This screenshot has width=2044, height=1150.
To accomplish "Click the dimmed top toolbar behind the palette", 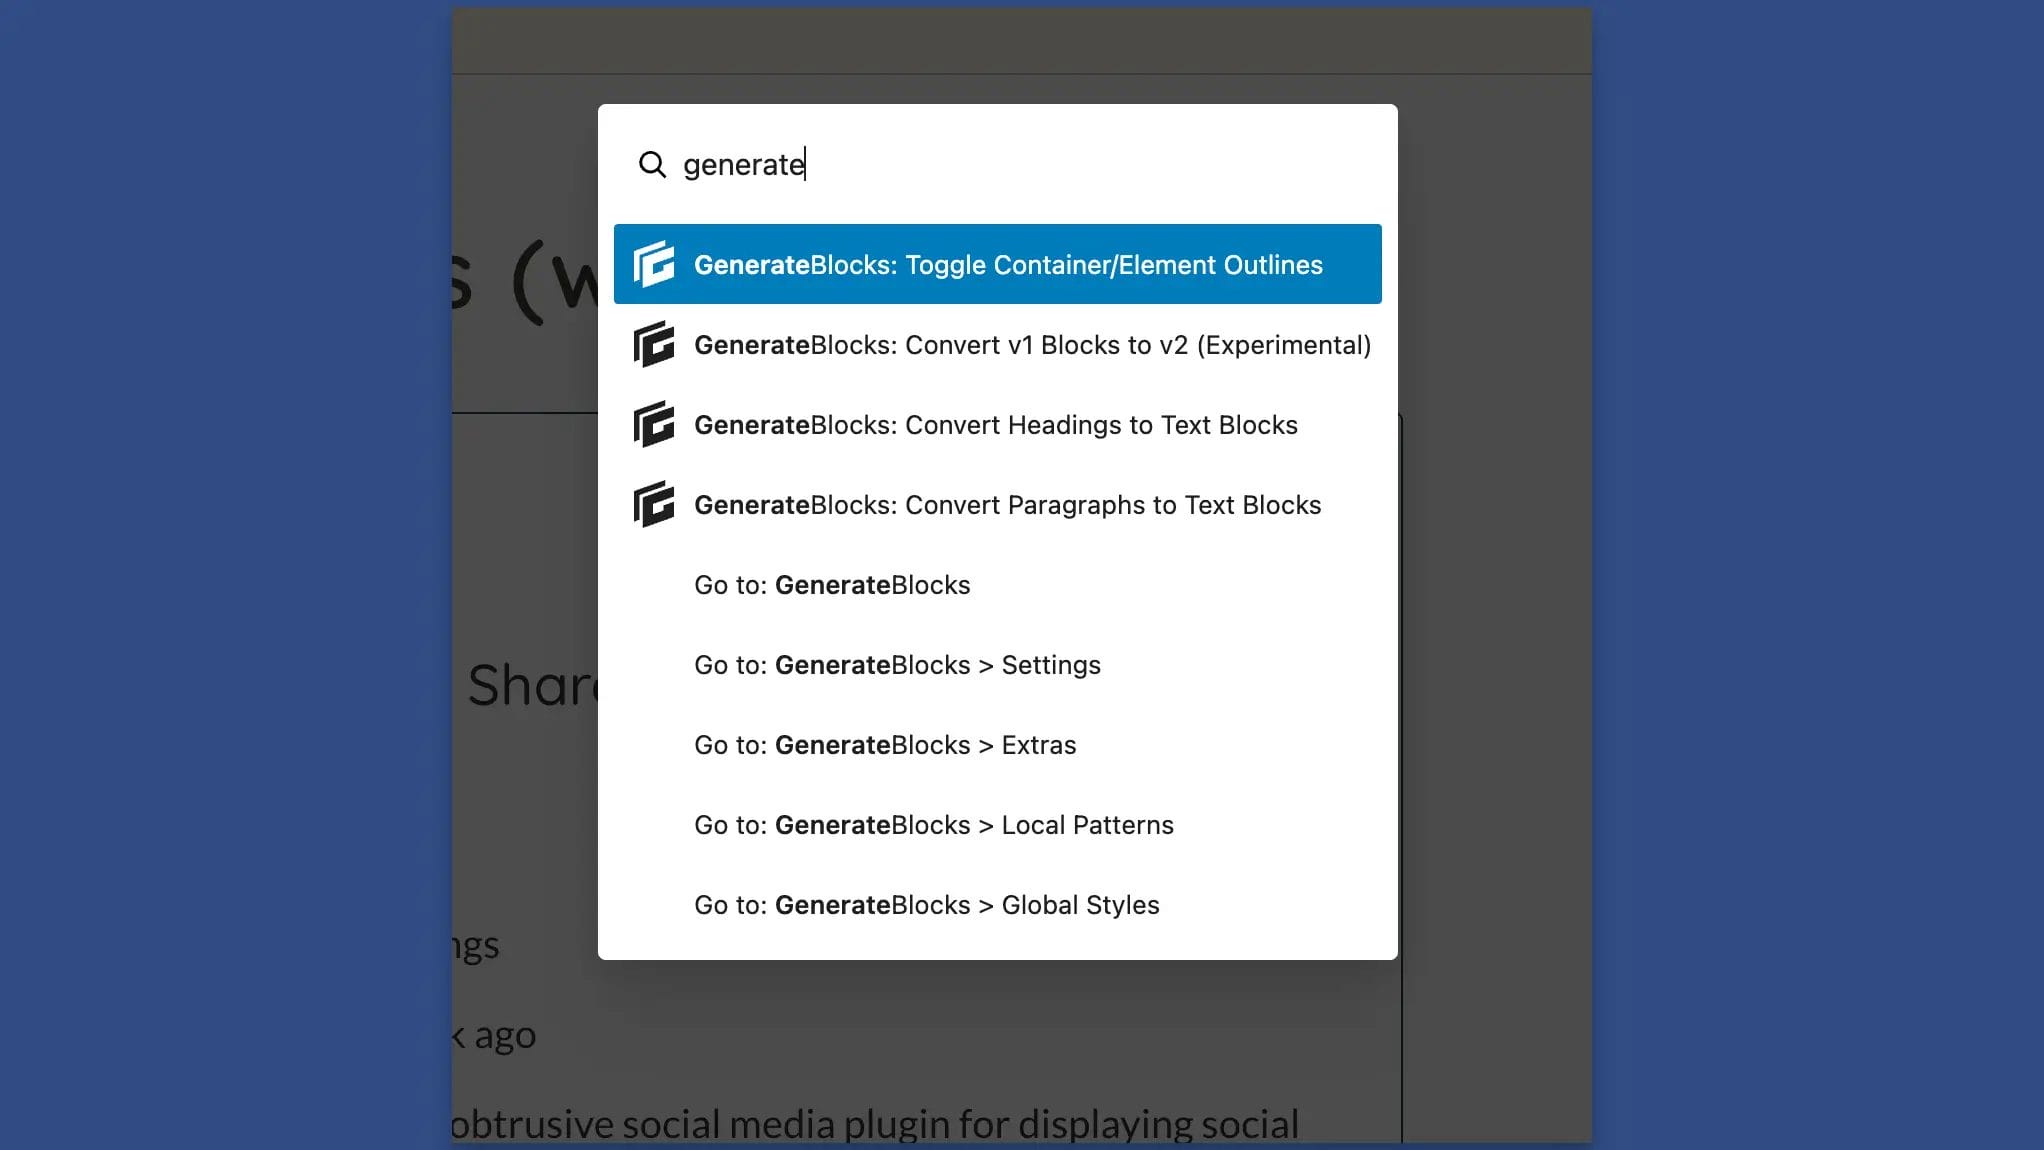I will point(1020,40).
